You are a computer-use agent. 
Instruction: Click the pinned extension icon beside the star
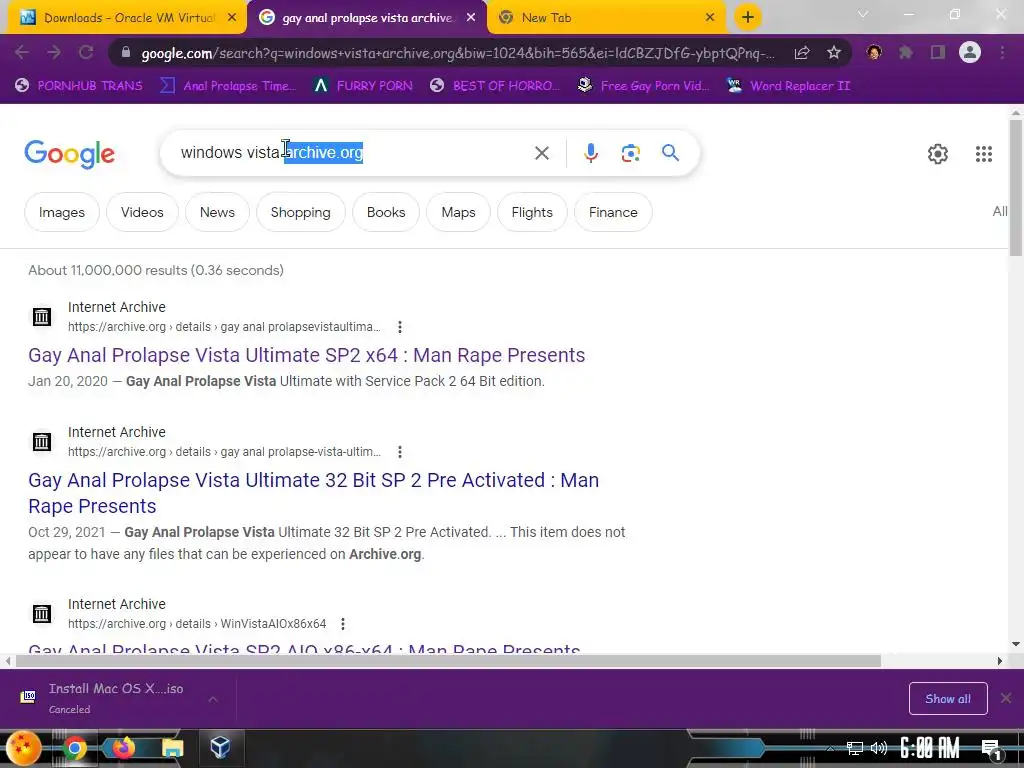(x=874, y=52)
